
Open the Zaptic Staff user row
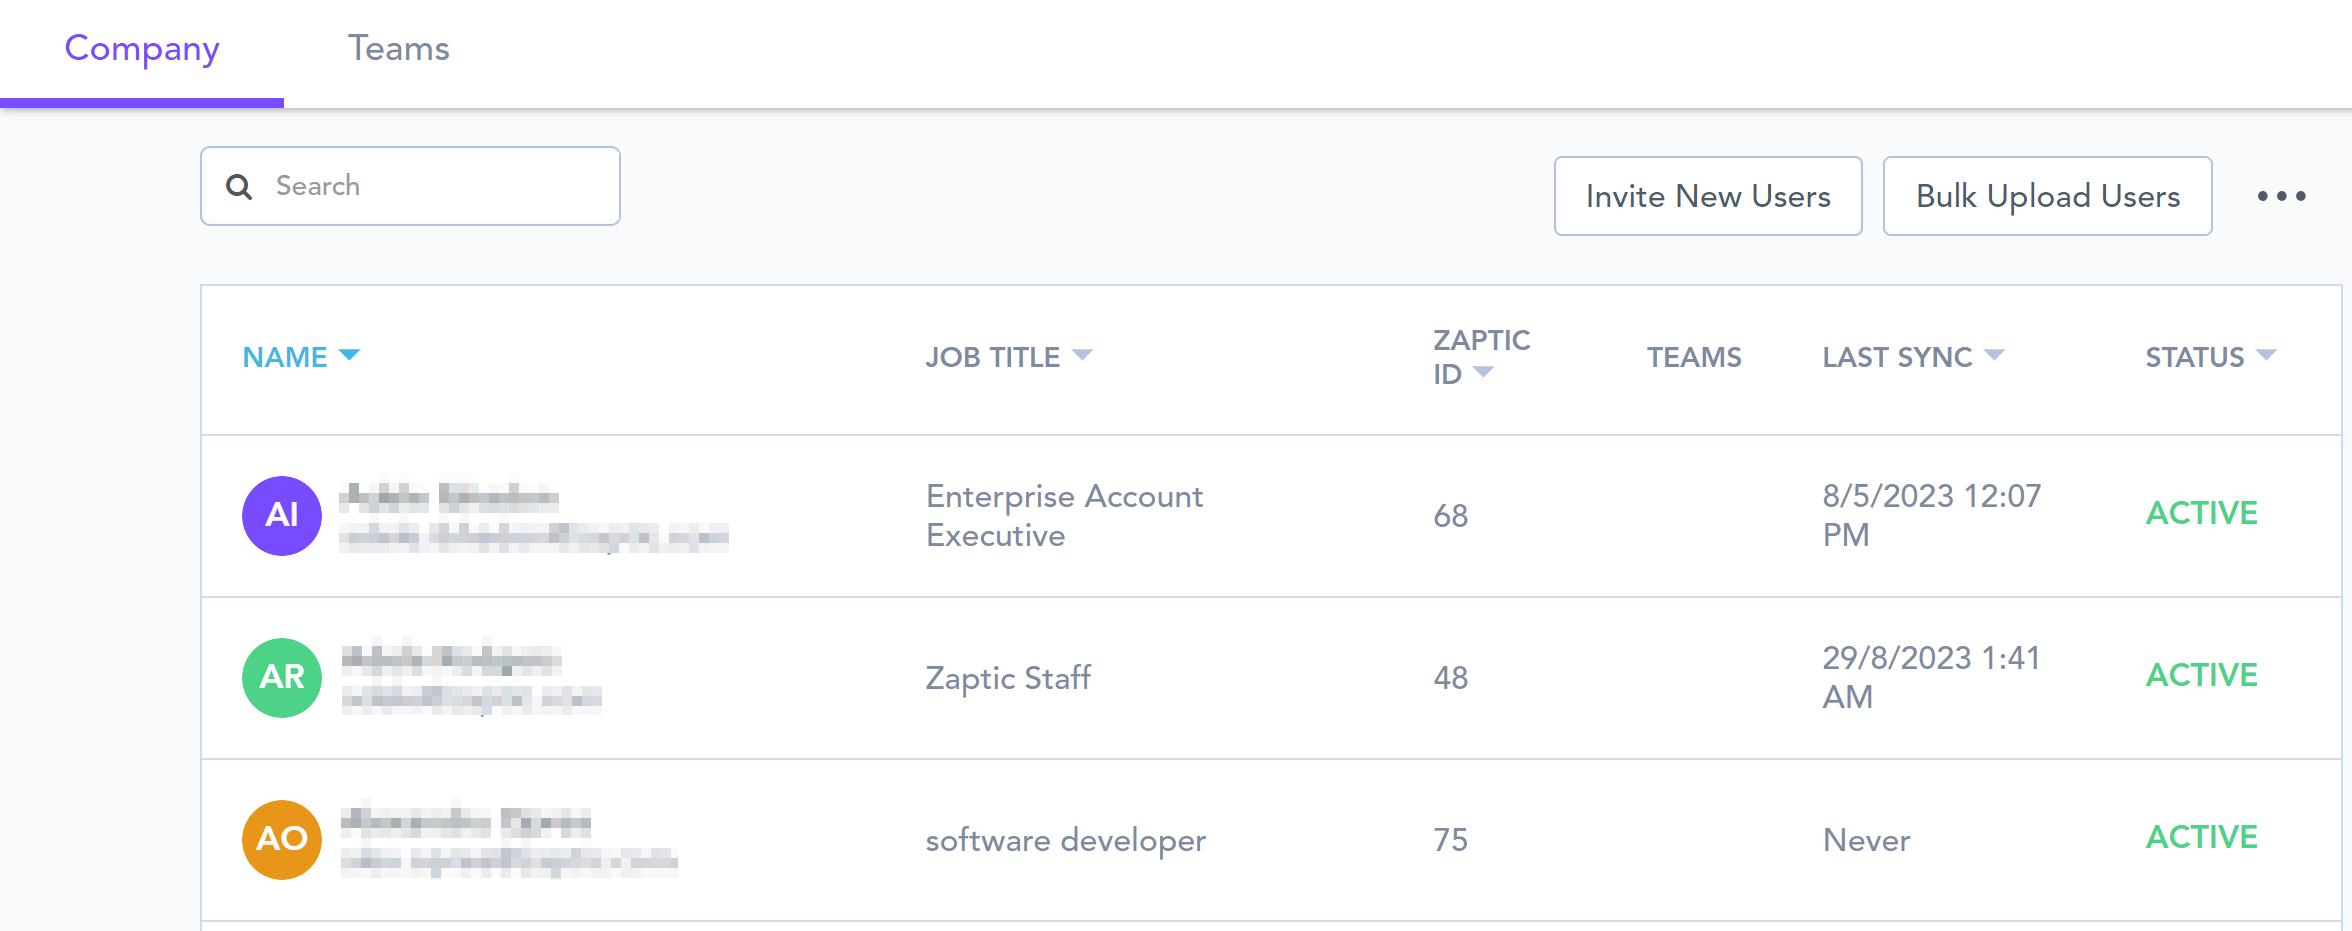(1008, 678)
